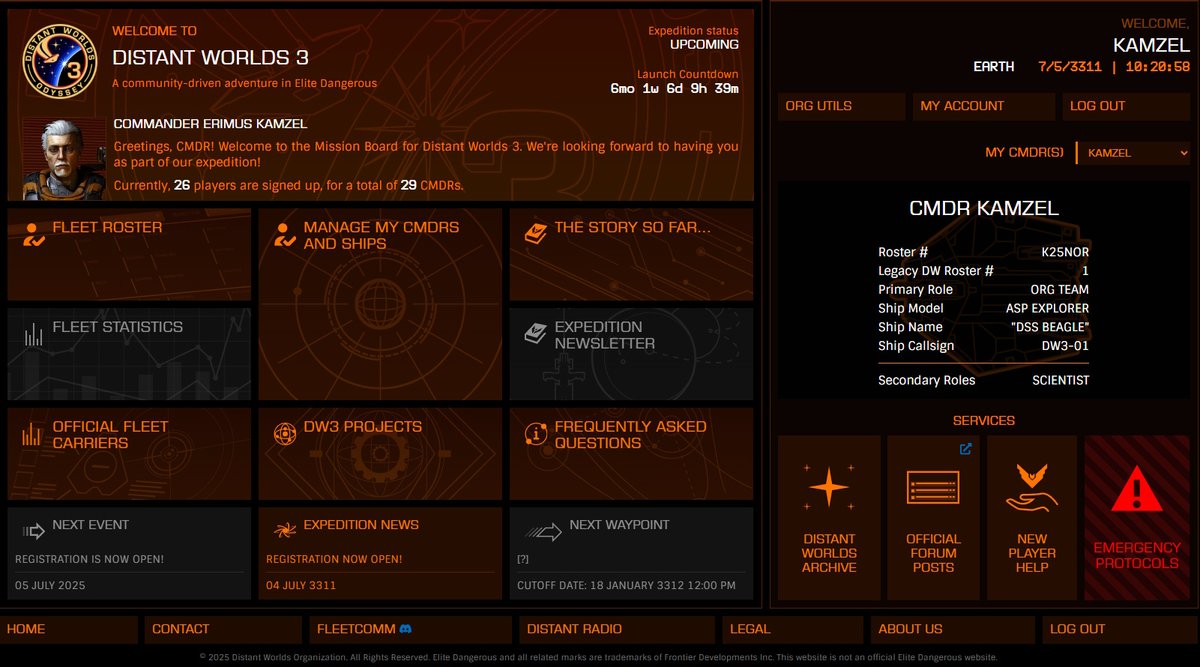Open CONTACT in the footer

(x=223, y=629)
